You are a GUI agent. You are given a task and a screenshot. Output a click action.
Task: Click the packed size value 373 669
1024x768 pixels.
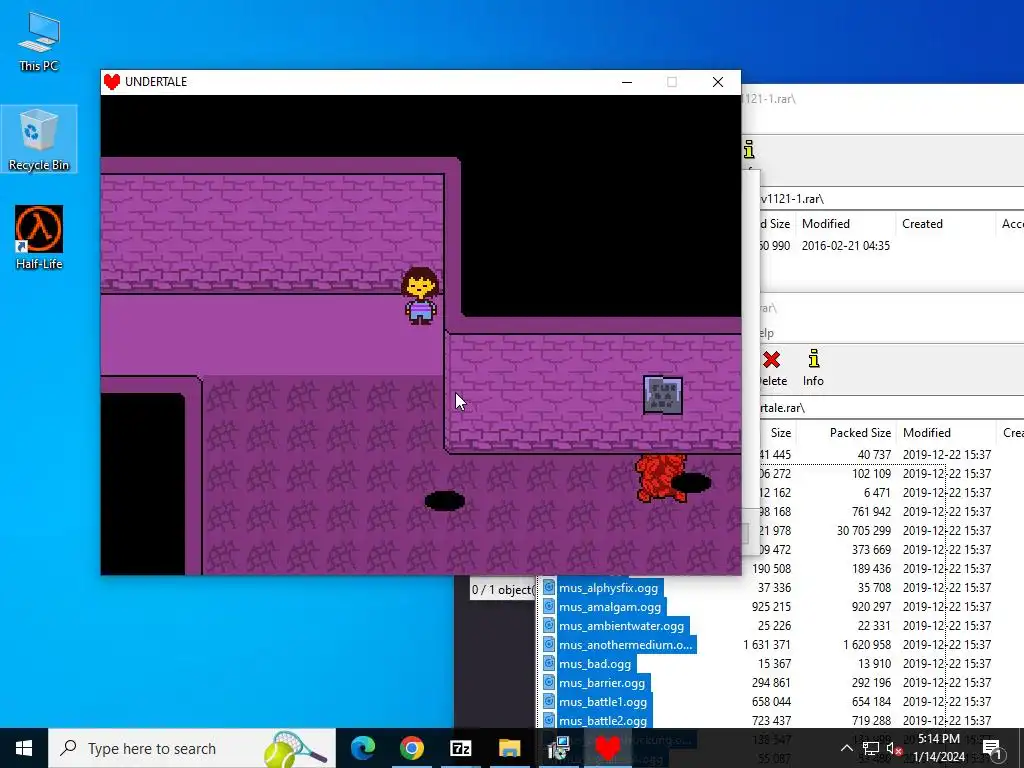pyautogui.click(x=871, y=549)
